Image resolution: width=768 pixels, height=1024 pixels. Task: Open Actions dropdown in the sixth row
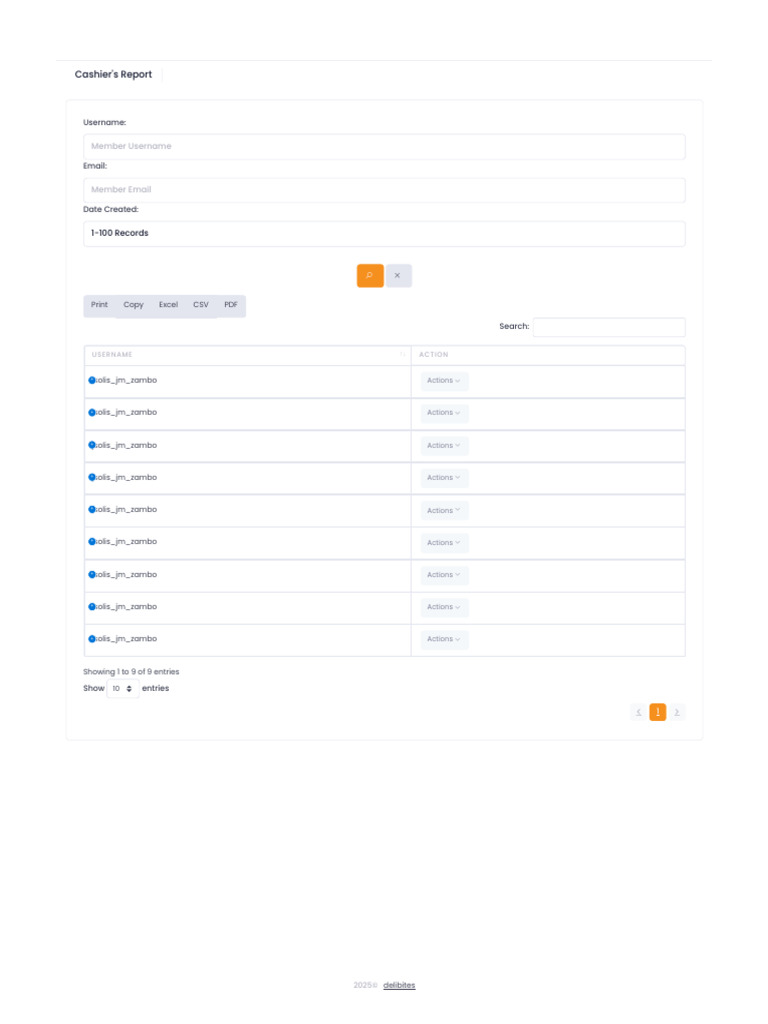point(444,543)
